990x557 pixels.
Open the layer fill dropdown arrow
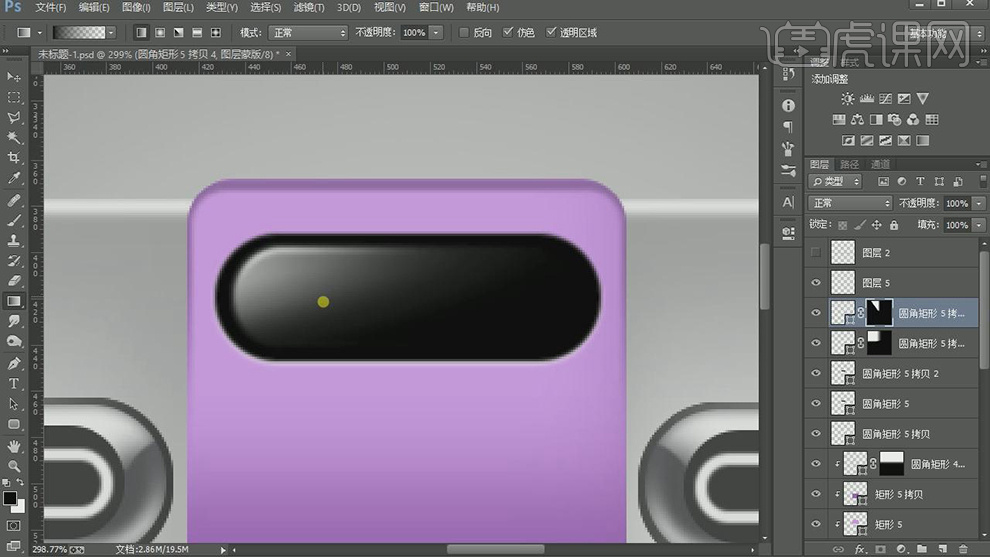pyautogui.click(x=979, y=225)
